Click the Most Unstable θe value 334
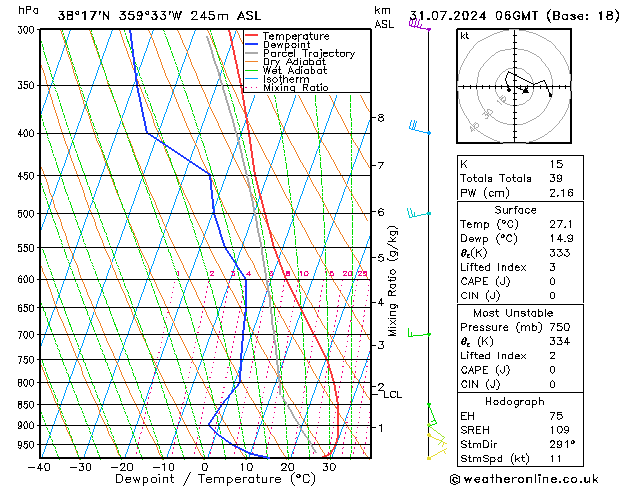The width and height of the screenshot is (629, 486). [x=560, y=342]
